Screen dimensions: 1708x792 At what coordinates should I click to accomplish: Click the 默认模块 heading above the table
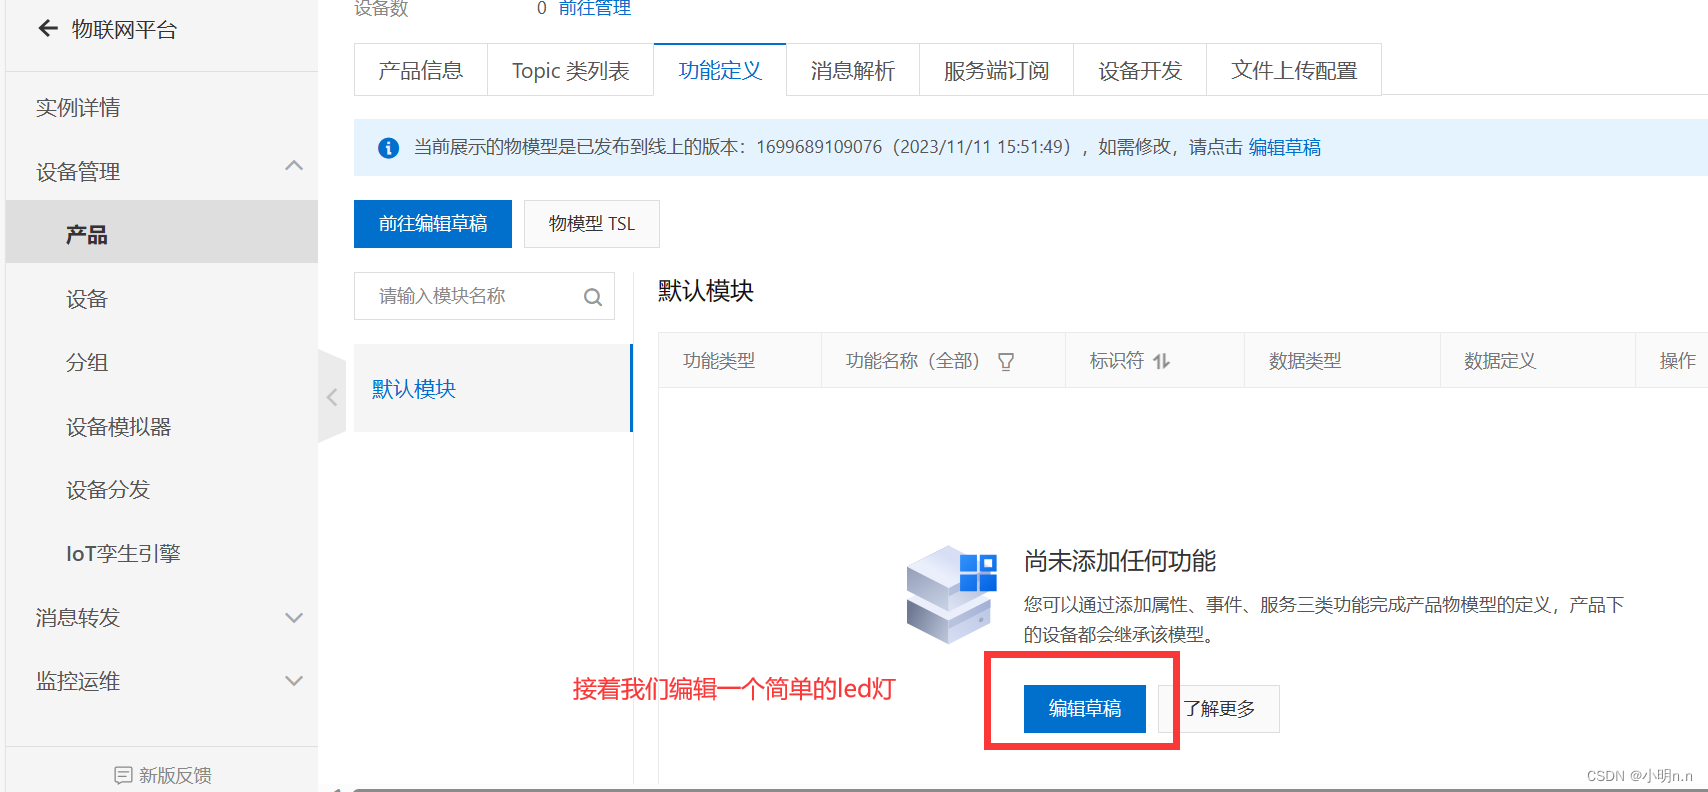pos(706,291)
